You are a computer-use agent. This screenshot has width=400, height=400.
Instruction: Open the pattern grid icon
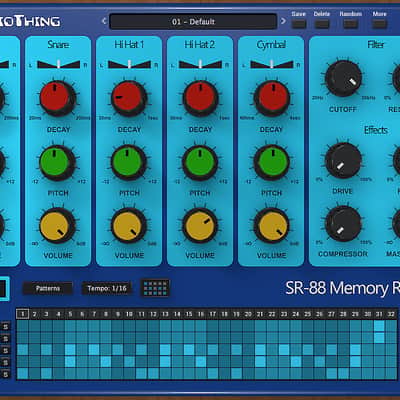click(155, 288)
